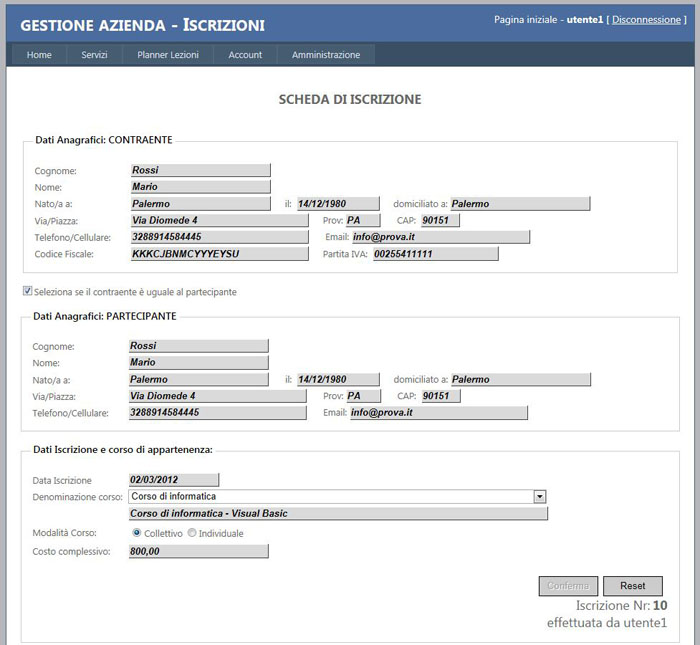
Task: Click the Contraente Nome field
Action: (x=201, y=187)
